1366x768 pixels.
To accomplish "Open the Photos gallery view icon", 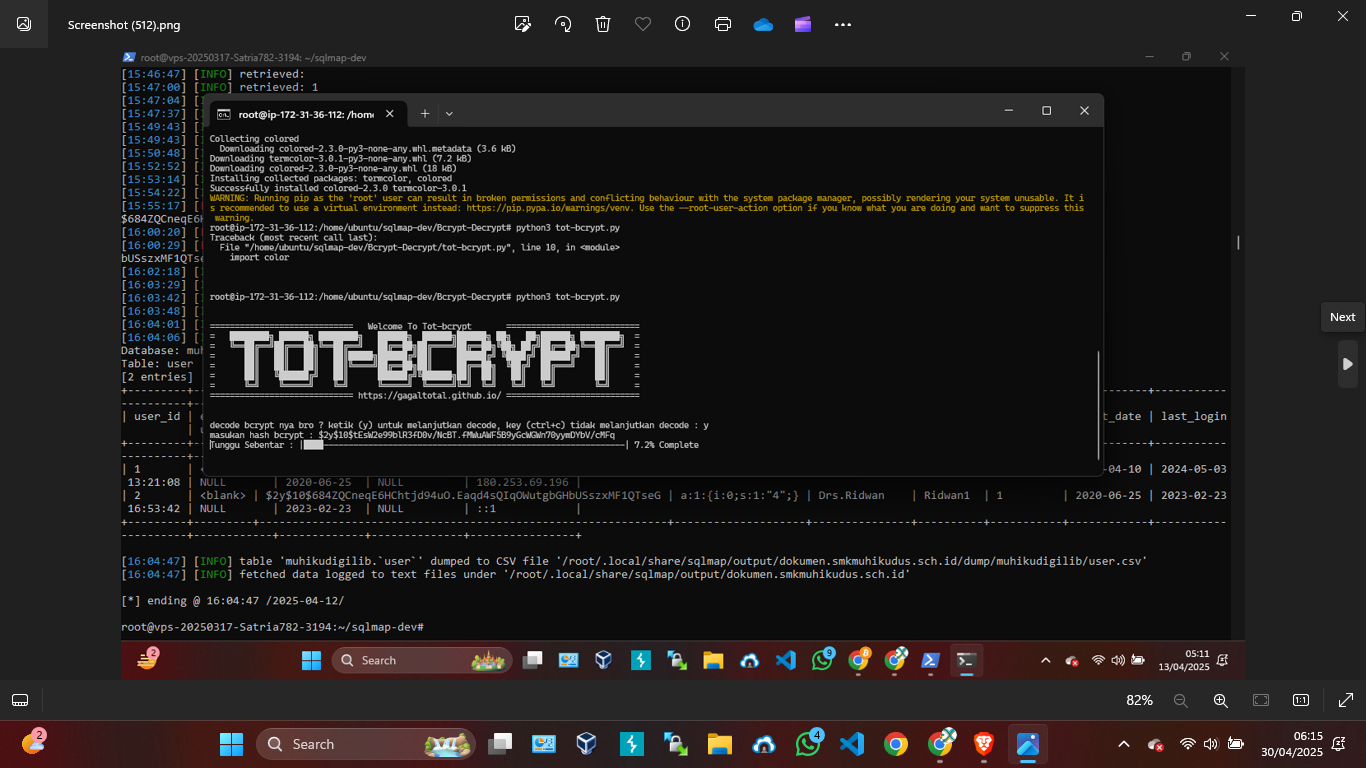I will 24,24.
